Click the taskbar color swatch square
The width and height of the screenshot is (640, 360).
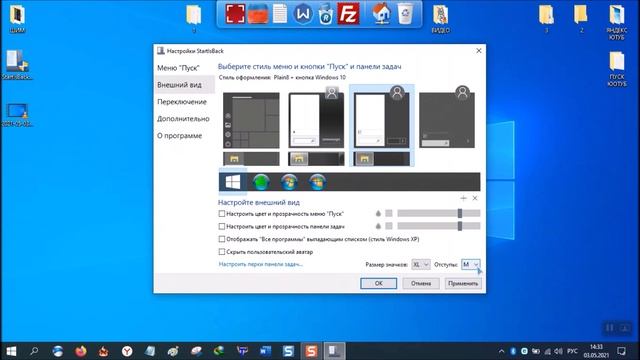pyautogui.click(x=389, y=226)
